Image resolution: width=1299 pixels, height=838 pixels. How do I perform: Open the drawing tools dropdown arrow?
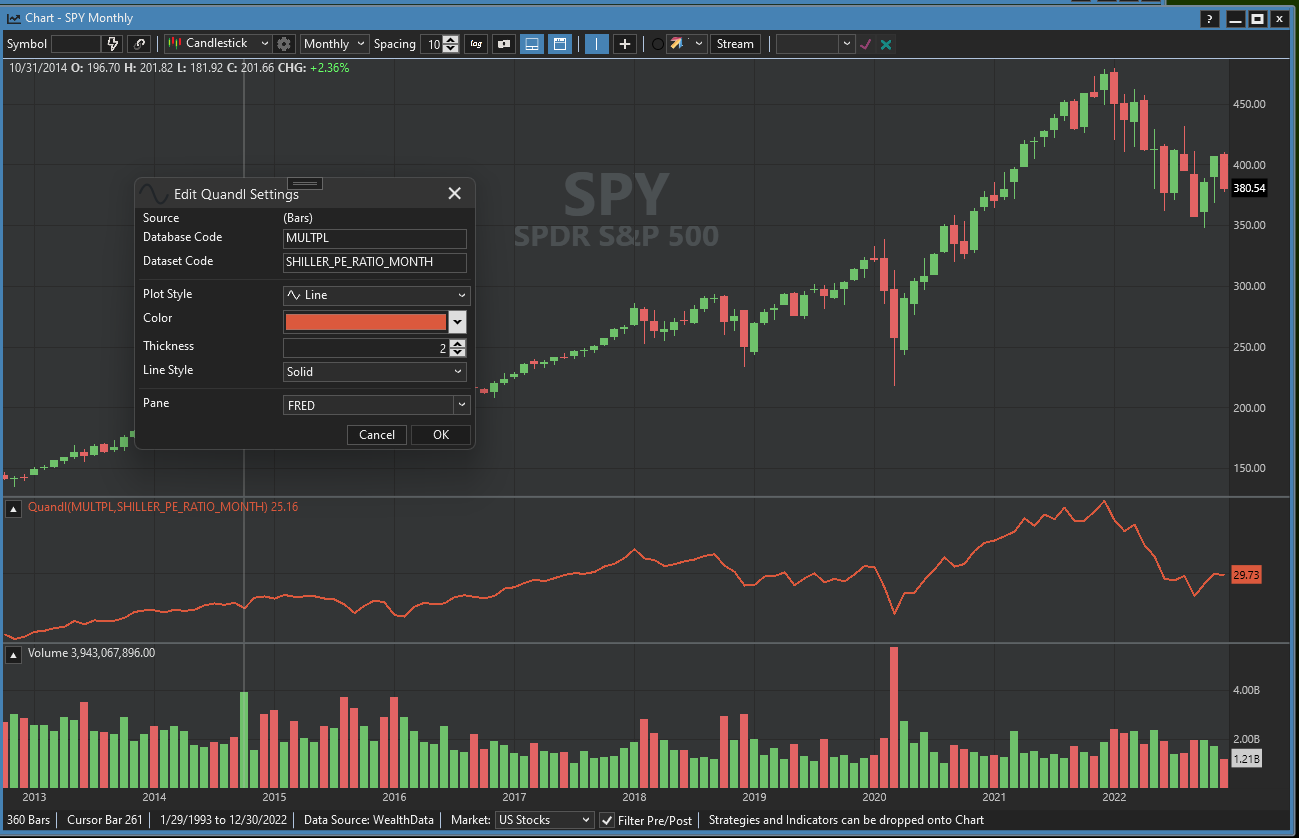[x=698, y=44]
